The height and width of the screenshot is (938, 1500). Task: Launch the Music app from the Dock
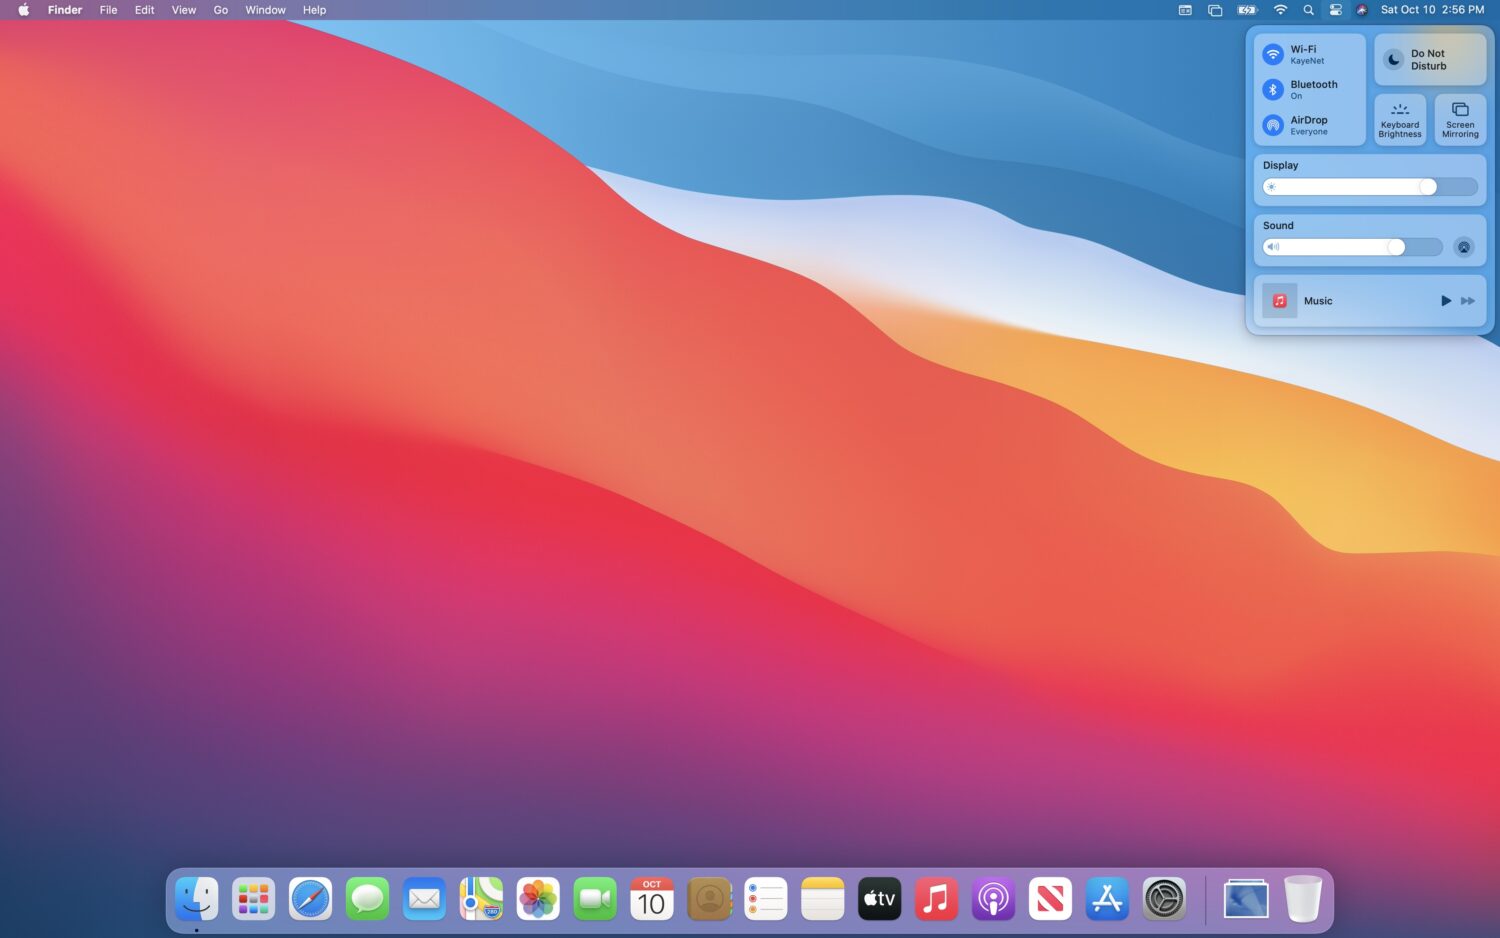(x=936, y=898)
